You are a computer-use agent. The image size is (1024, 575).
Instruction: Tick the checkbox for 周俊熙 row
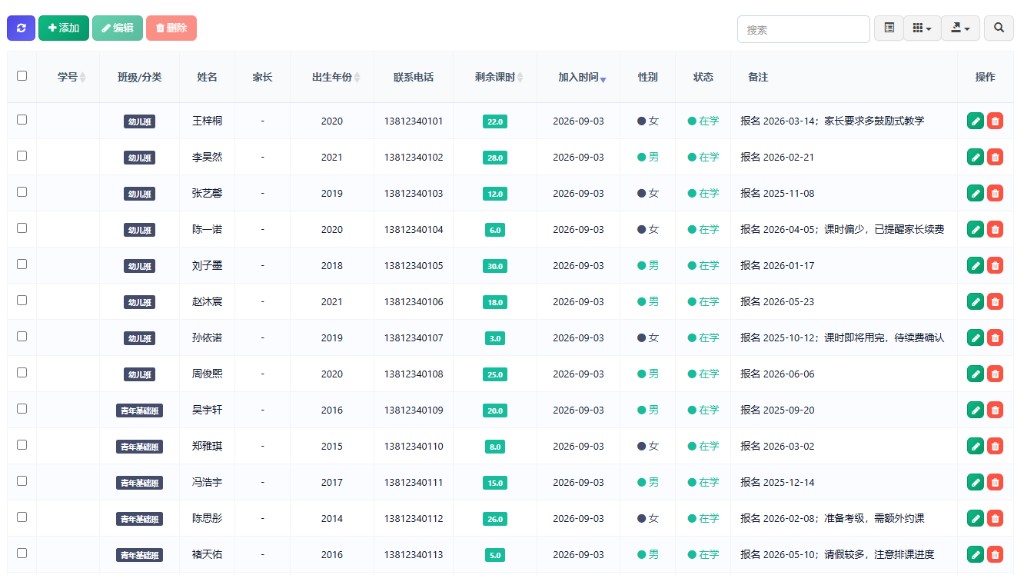pyautogui.click(x=22, y=372)
